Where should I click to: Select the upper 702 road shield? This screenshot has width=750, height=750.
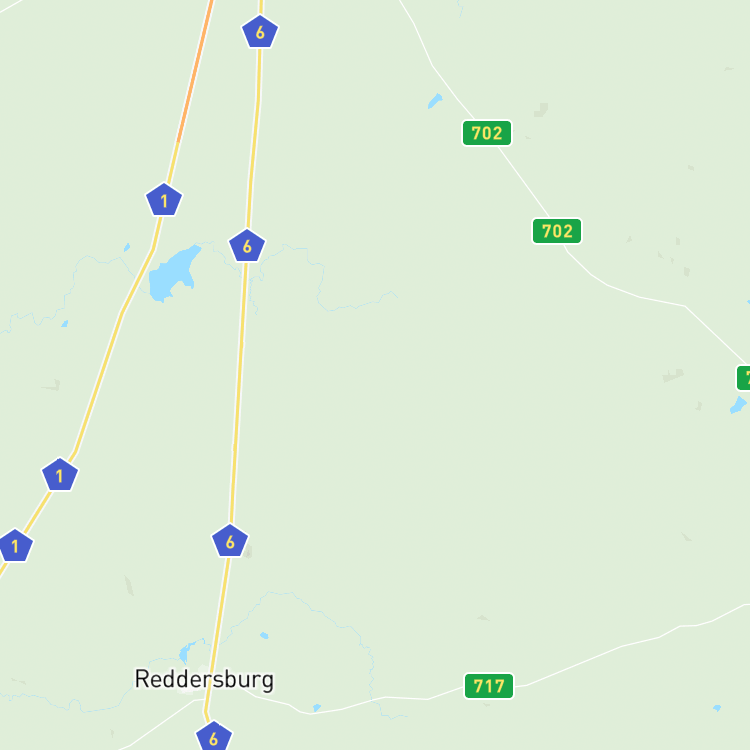click(x=487, y=133)
